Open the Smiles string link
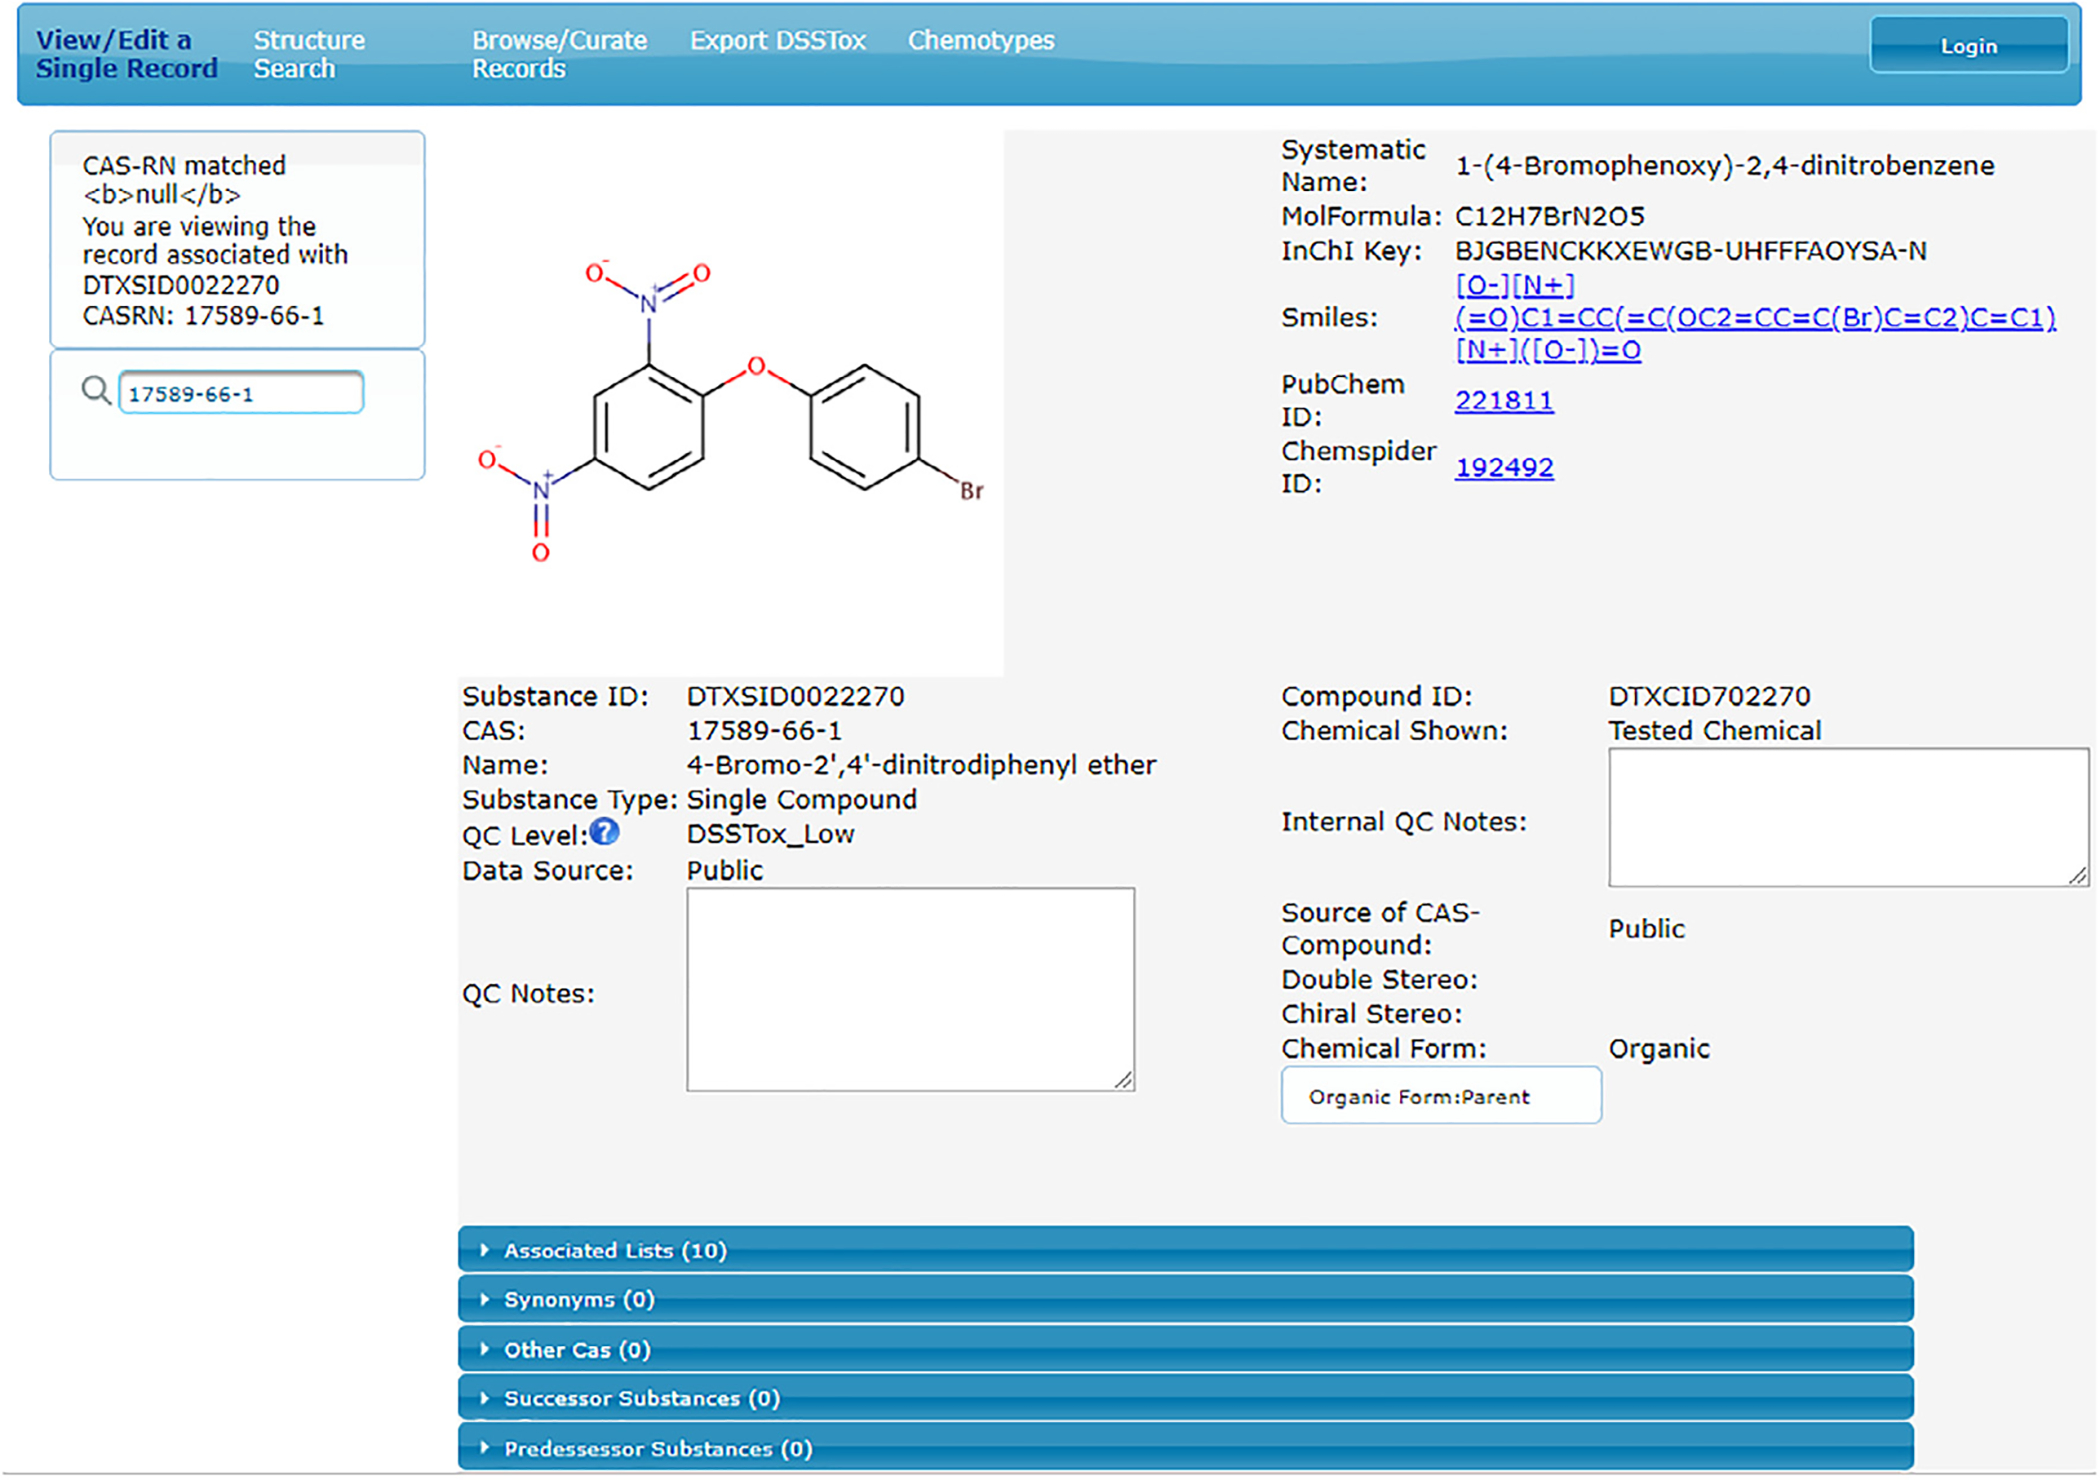This screenshot has width=2100, height=1480. pyautogui.click(x=1755, y=317)
